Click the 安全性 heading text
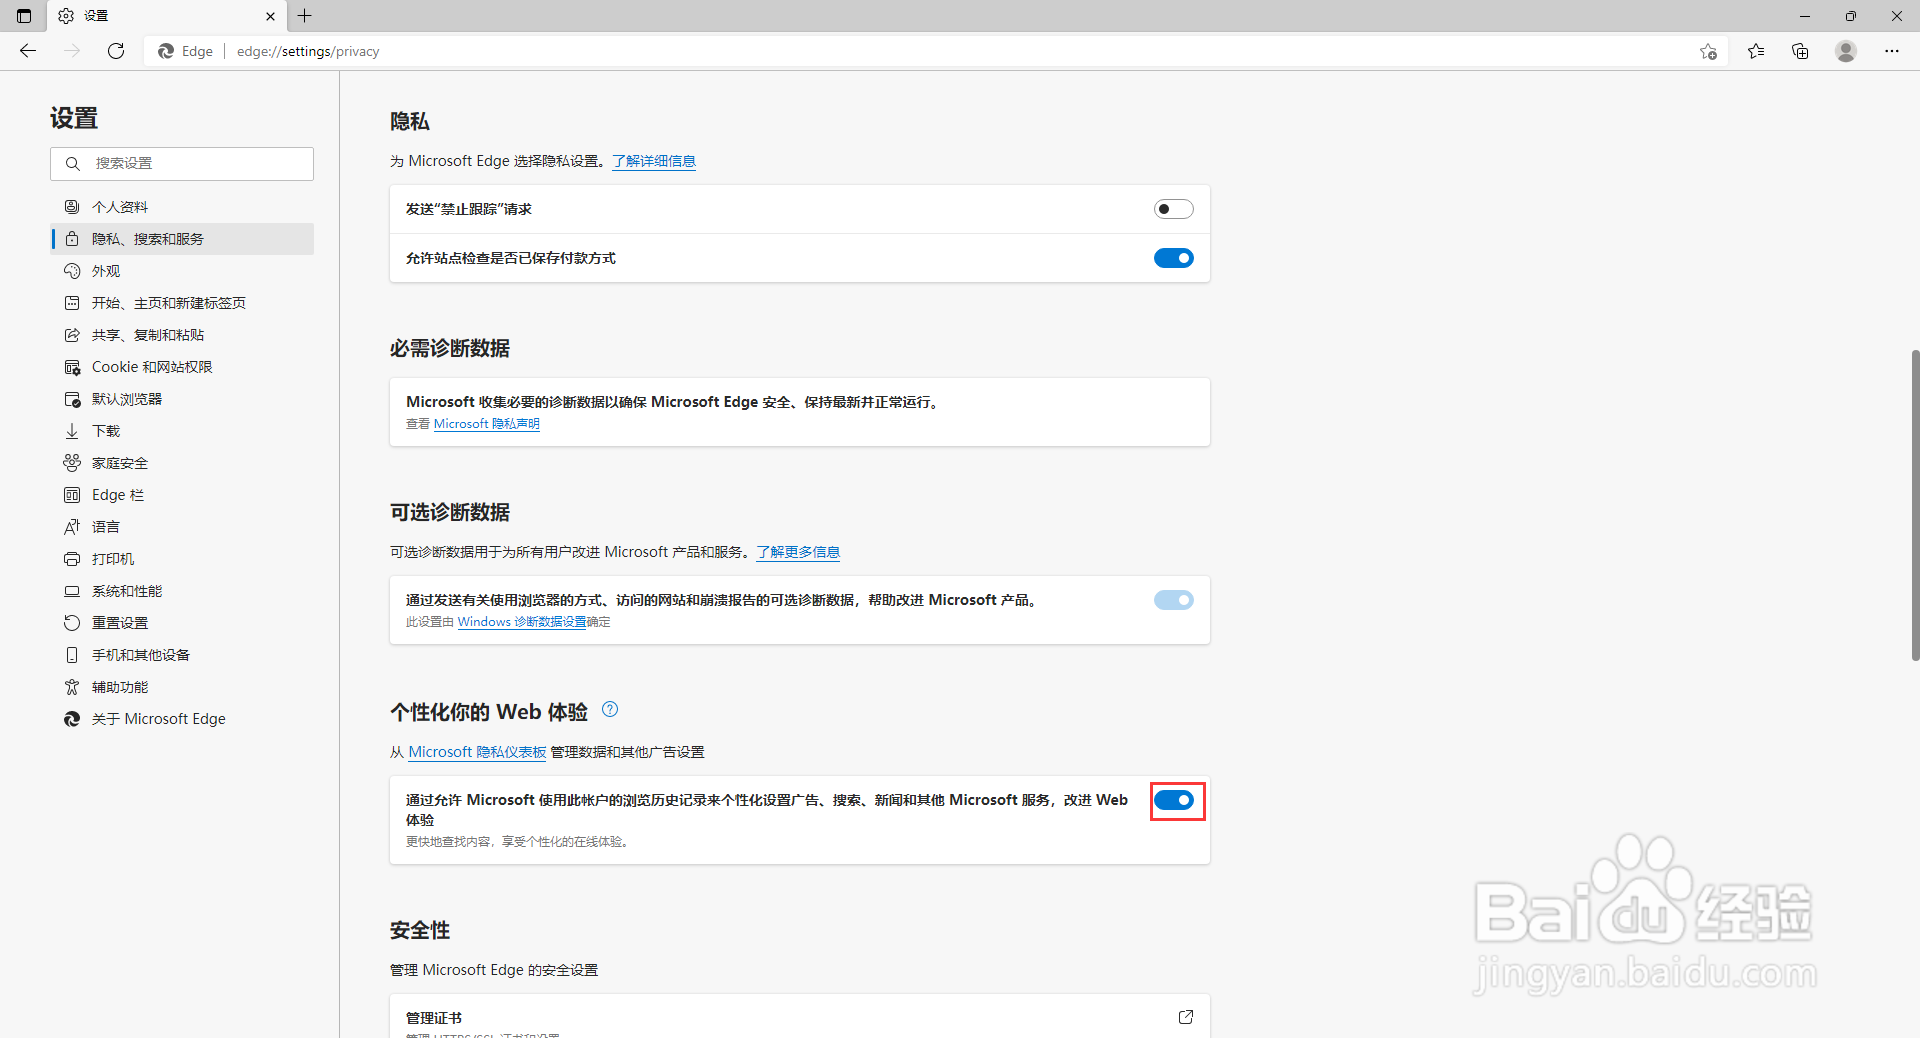Screen dimensions: 1920x1038 (x=420, y=930)
